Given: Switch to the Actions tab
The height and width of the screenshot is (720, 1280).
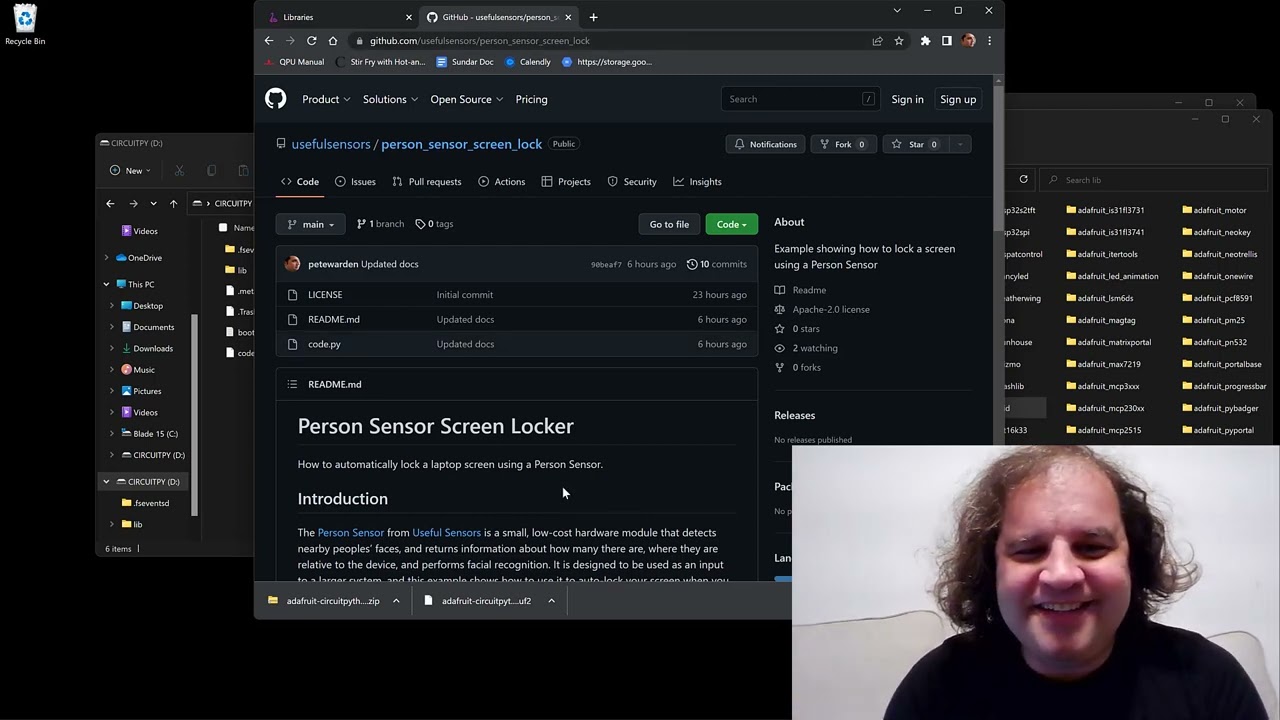Looking at the screenshot, I should point(502,182).
